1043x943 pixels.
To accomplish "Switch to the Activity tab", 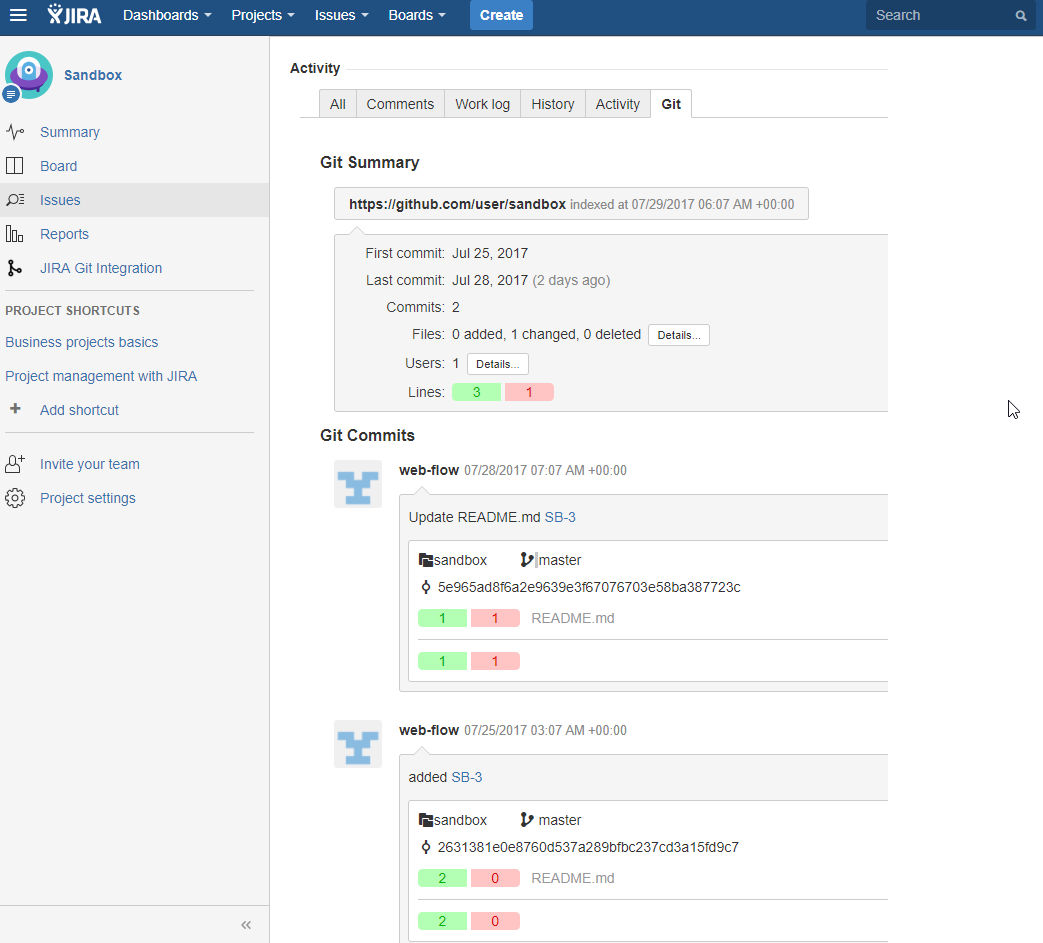I will (617, 104).
